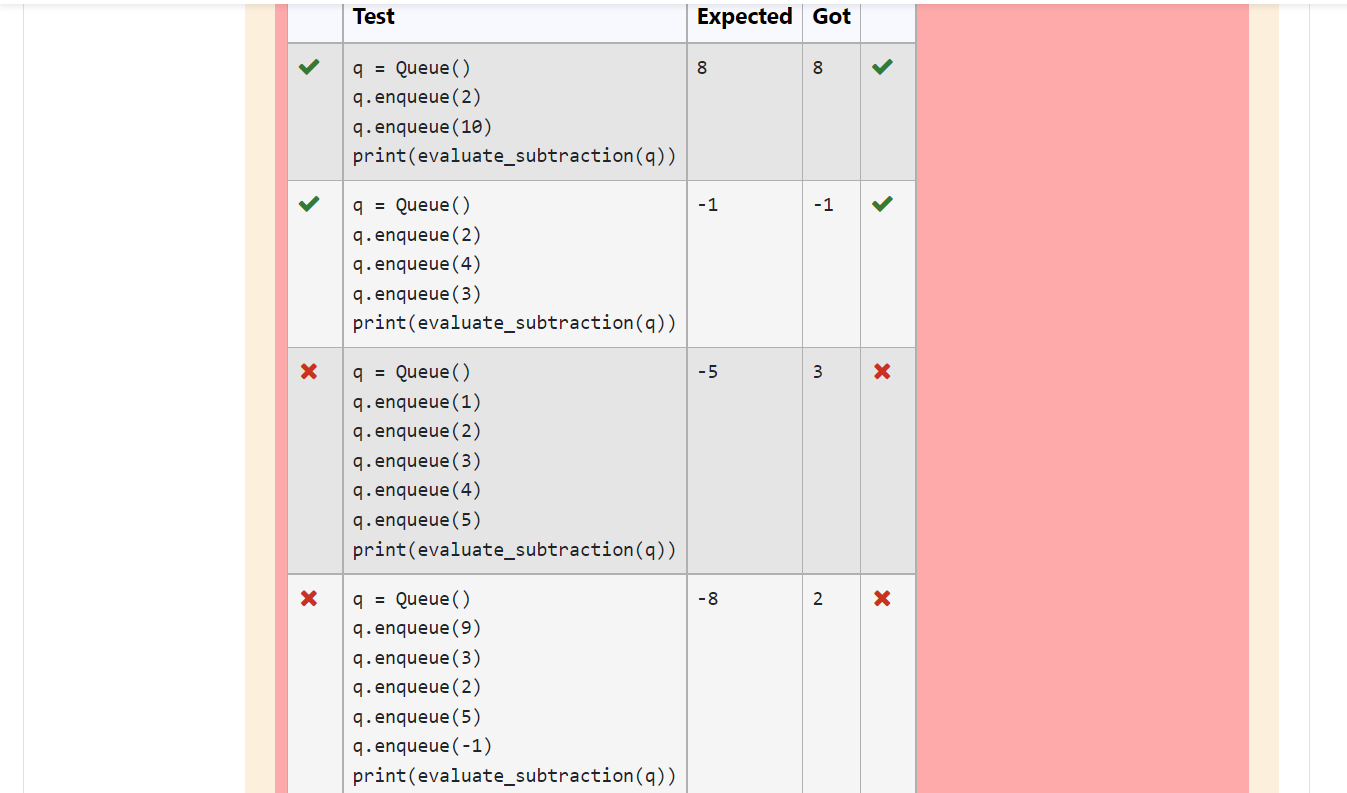This screenshot has height=793, width=1347.
Task: Click the red X beside the third test
Action: pos(309,371)
